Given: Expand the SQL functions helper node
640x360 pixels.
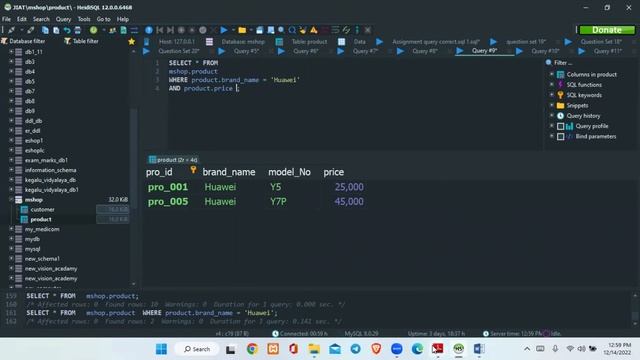Looking at the screenshot, I should point(551,84).
